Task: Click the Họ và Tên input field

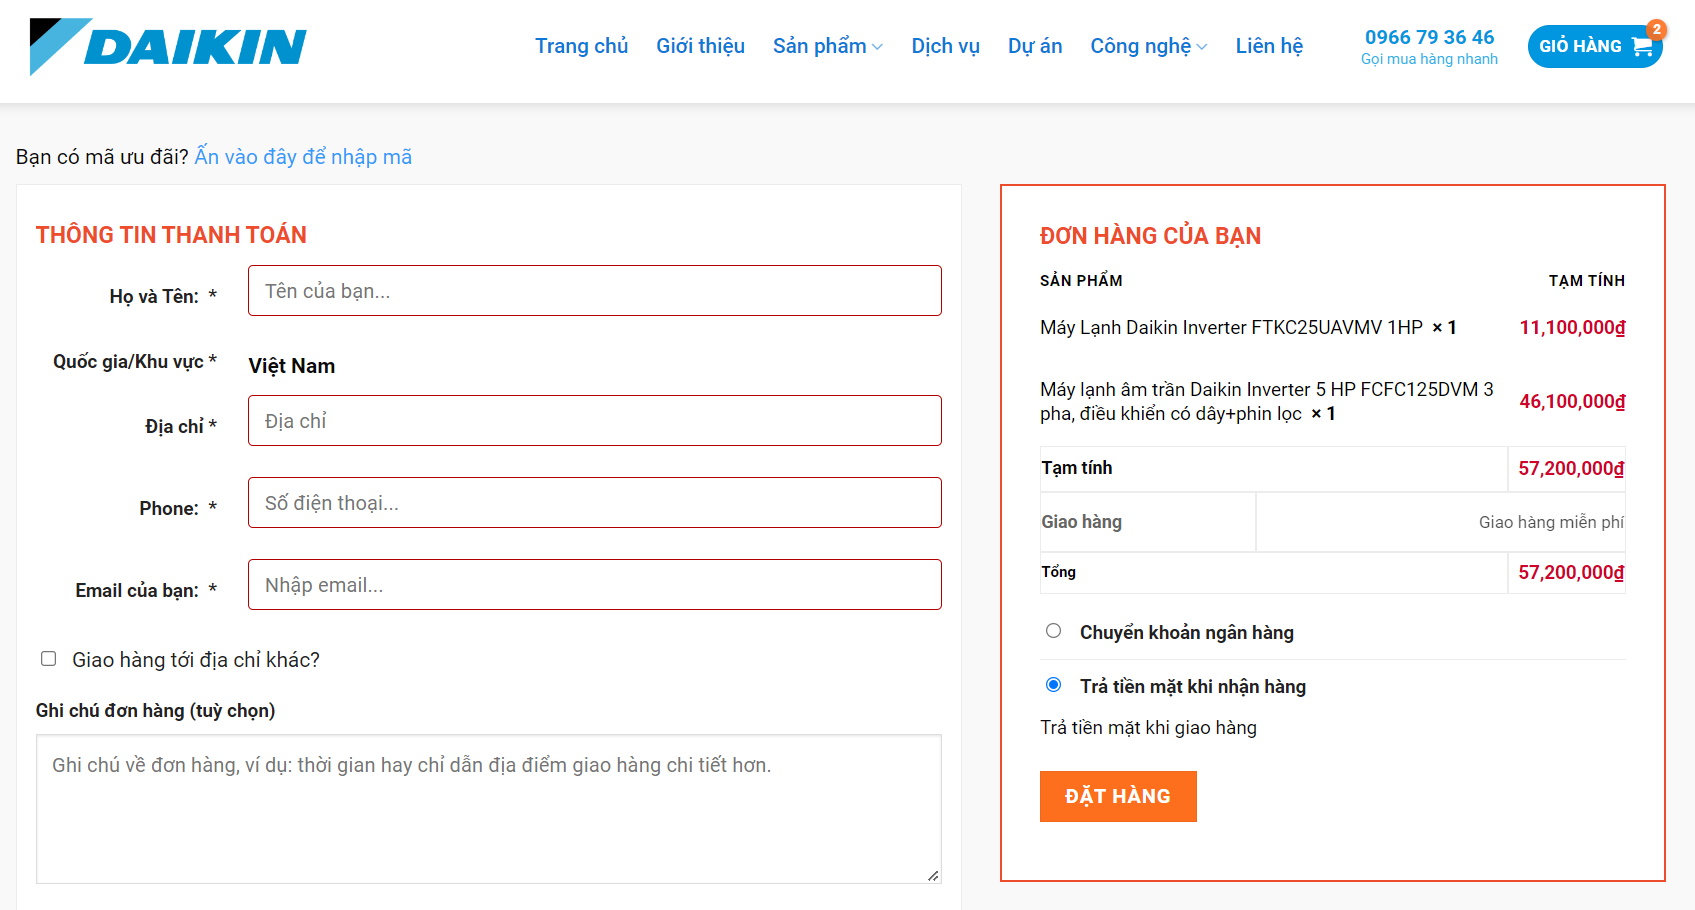Action: pyautogui.click(x=595, y=291)
